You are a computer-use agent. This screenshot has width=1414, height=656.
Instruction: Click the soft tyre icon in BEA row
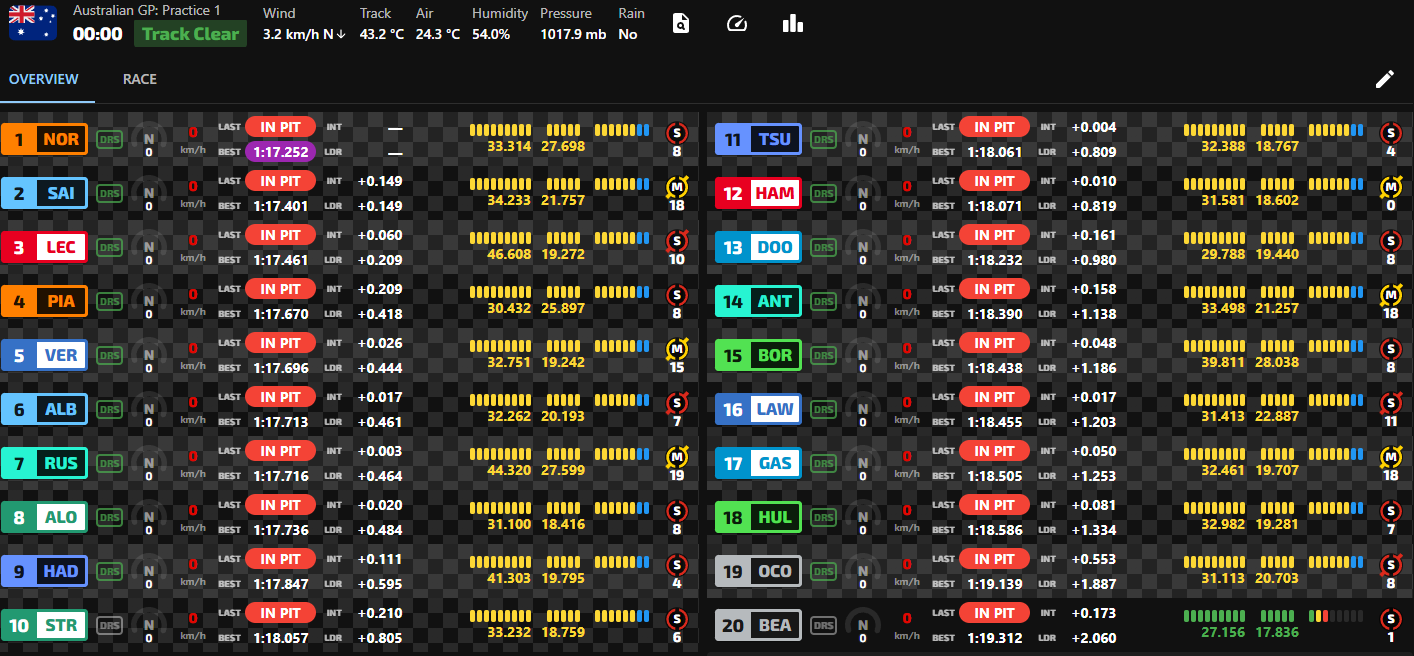(1391, 618)
